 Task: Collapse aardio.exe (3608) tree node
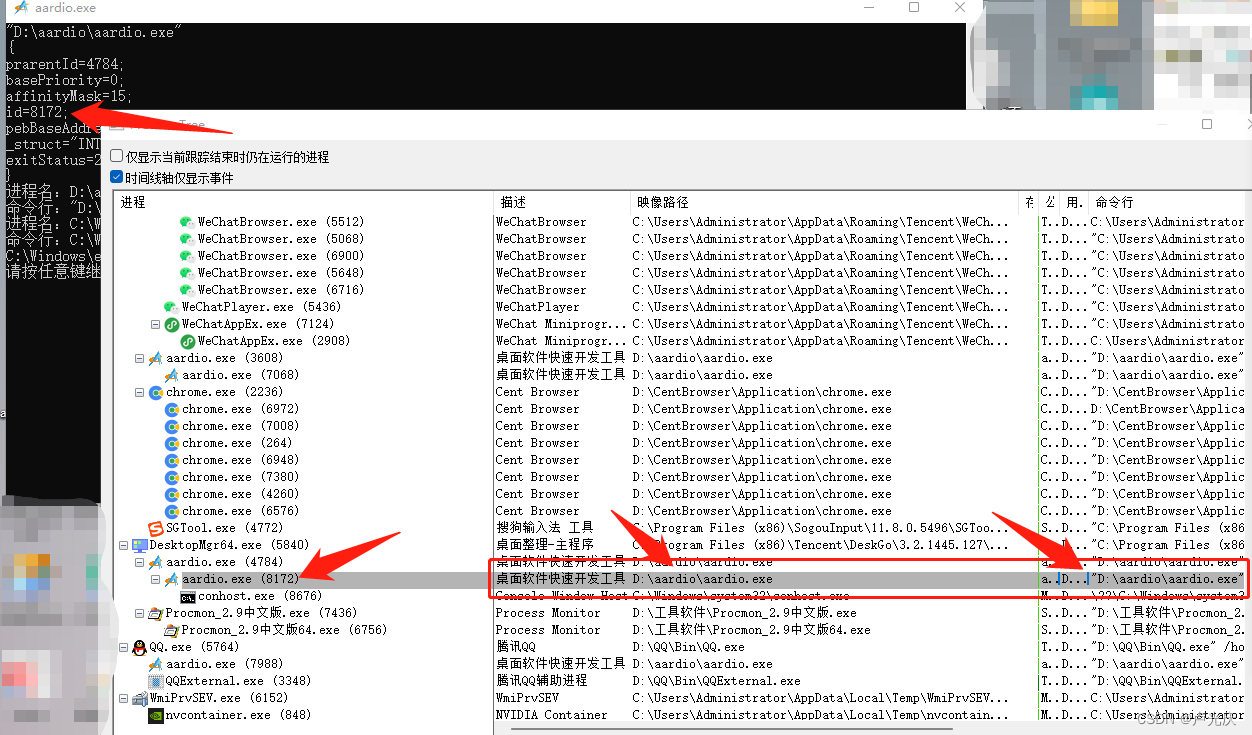coord(140,358)
